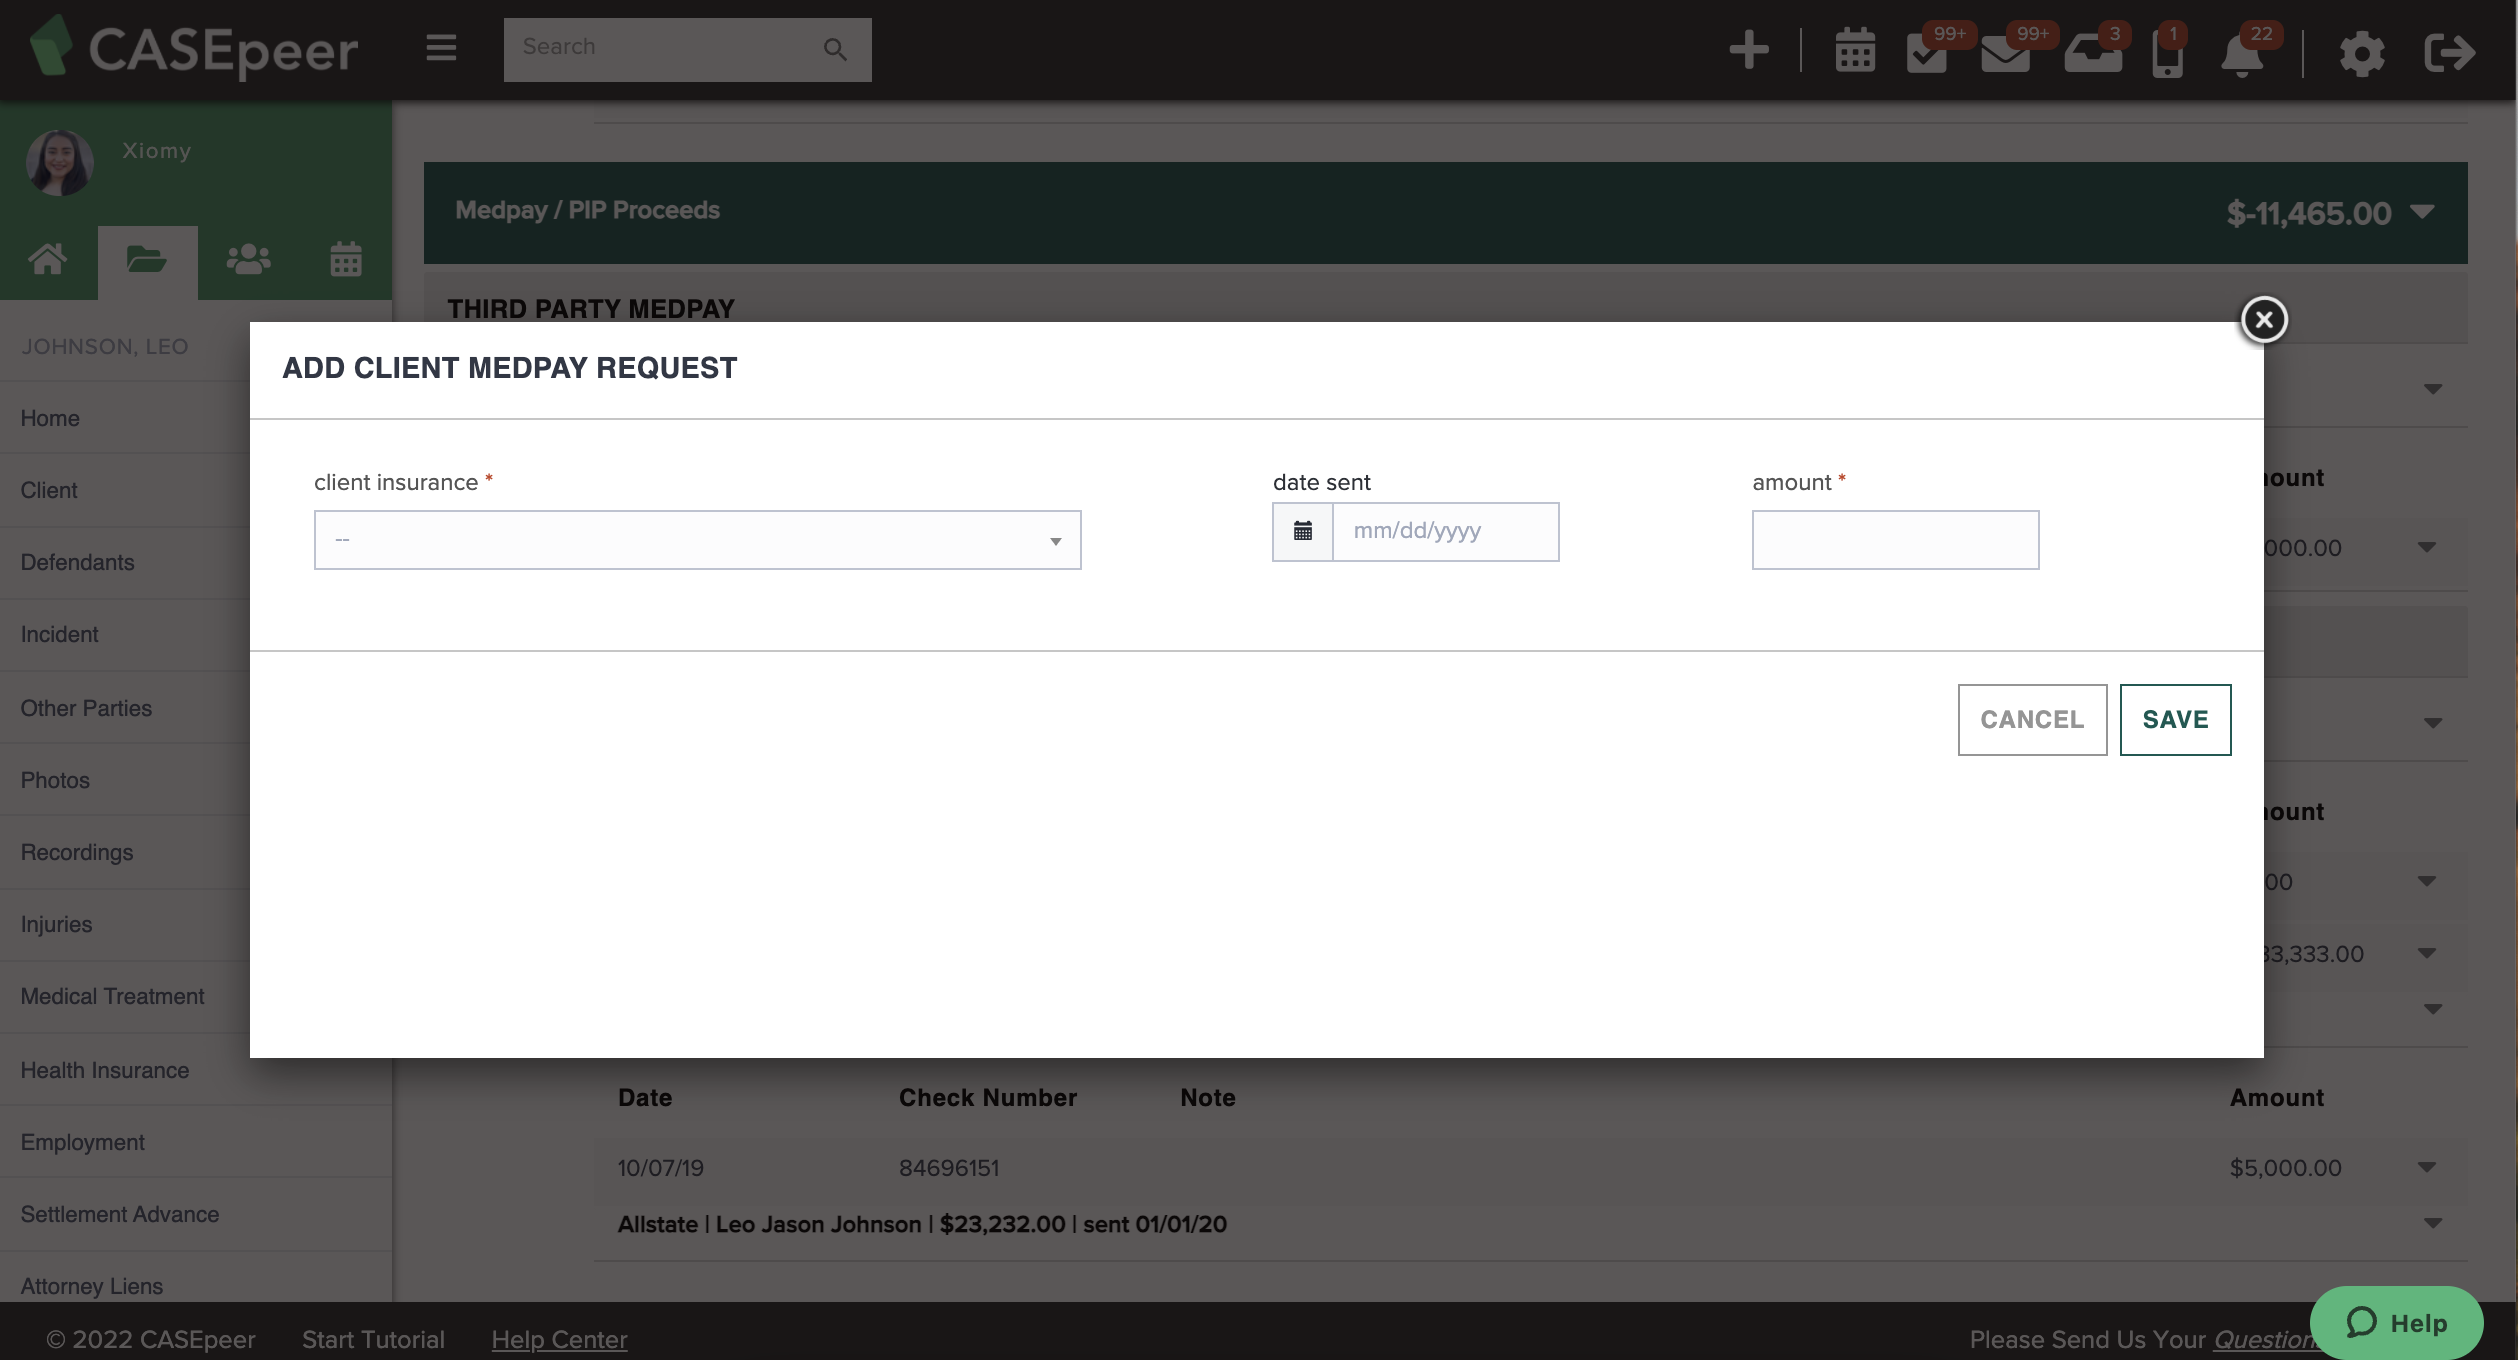Expand the Medpay / PIP Proceeds total arrow
The image size is (2518, 1360).
2422,212
